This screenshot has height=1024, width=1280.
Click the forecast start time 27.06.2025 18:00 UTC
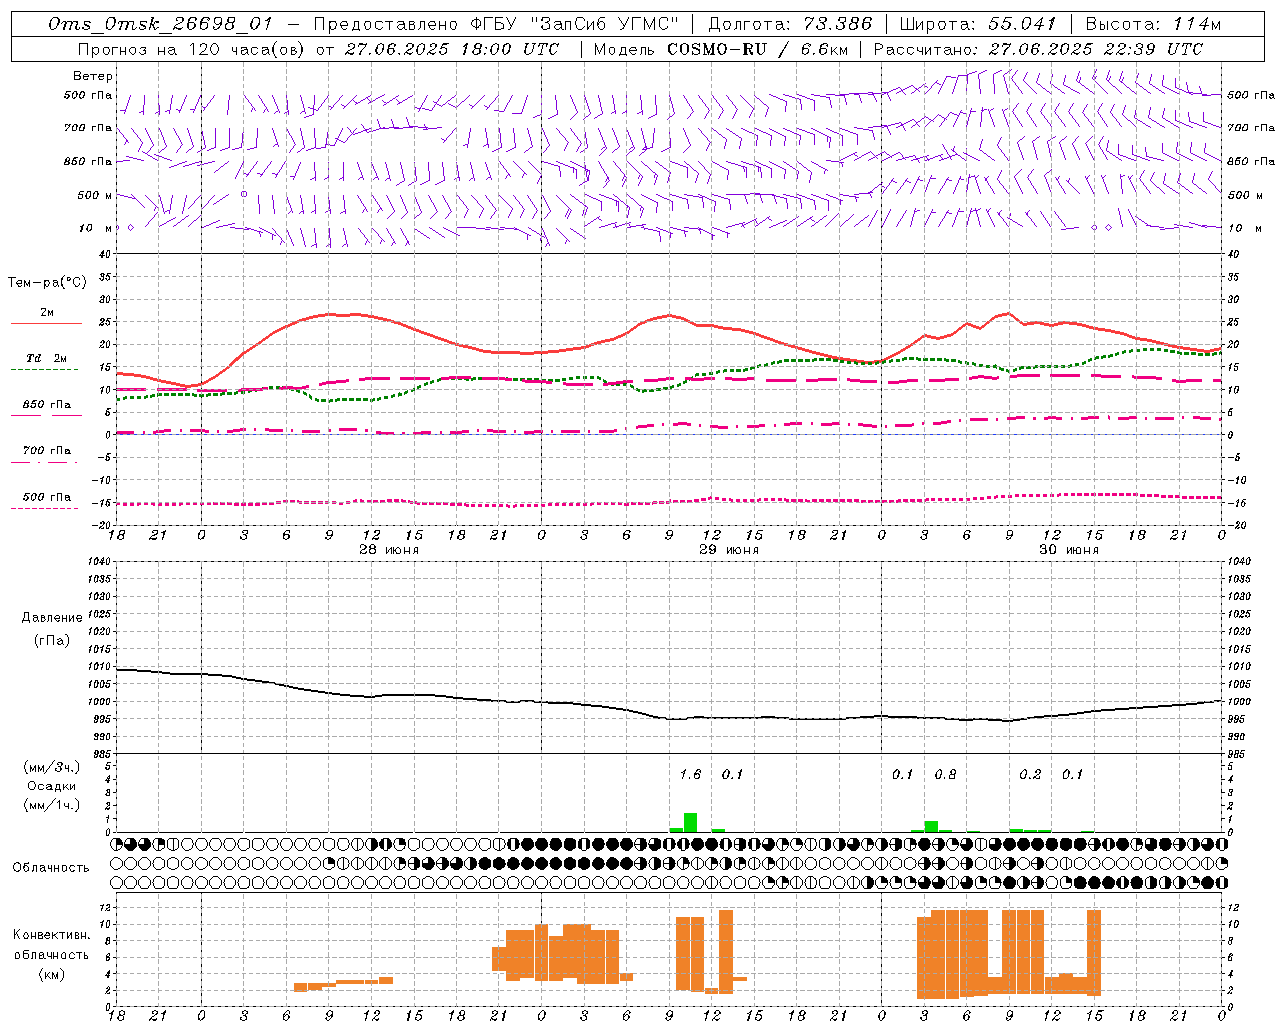click(452, 49)
